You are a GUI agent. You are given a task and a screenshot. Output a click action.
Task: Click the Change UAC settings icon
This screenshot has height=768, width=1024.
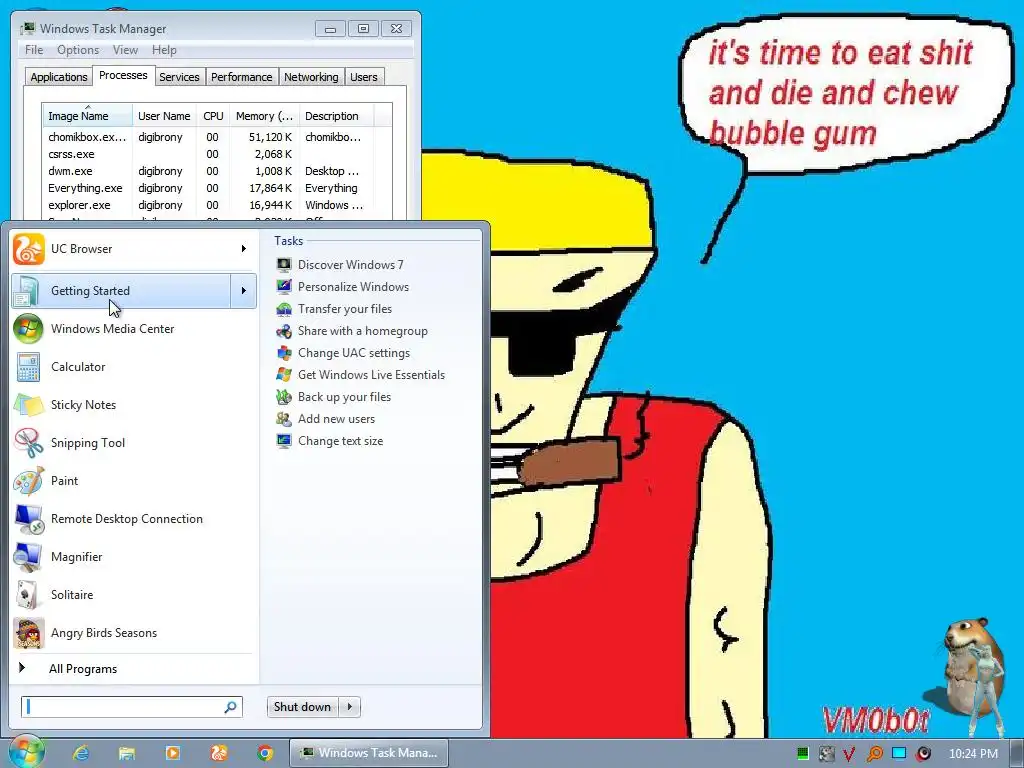[283, 353]
